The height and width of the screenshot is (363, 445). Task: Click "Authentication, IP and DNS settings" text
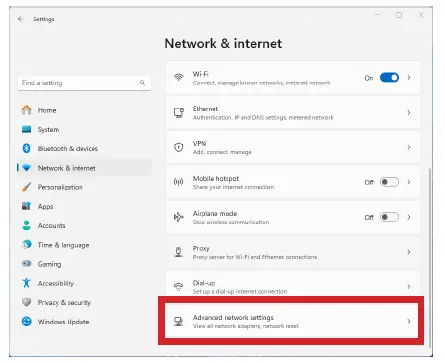(x=239, y=118)
